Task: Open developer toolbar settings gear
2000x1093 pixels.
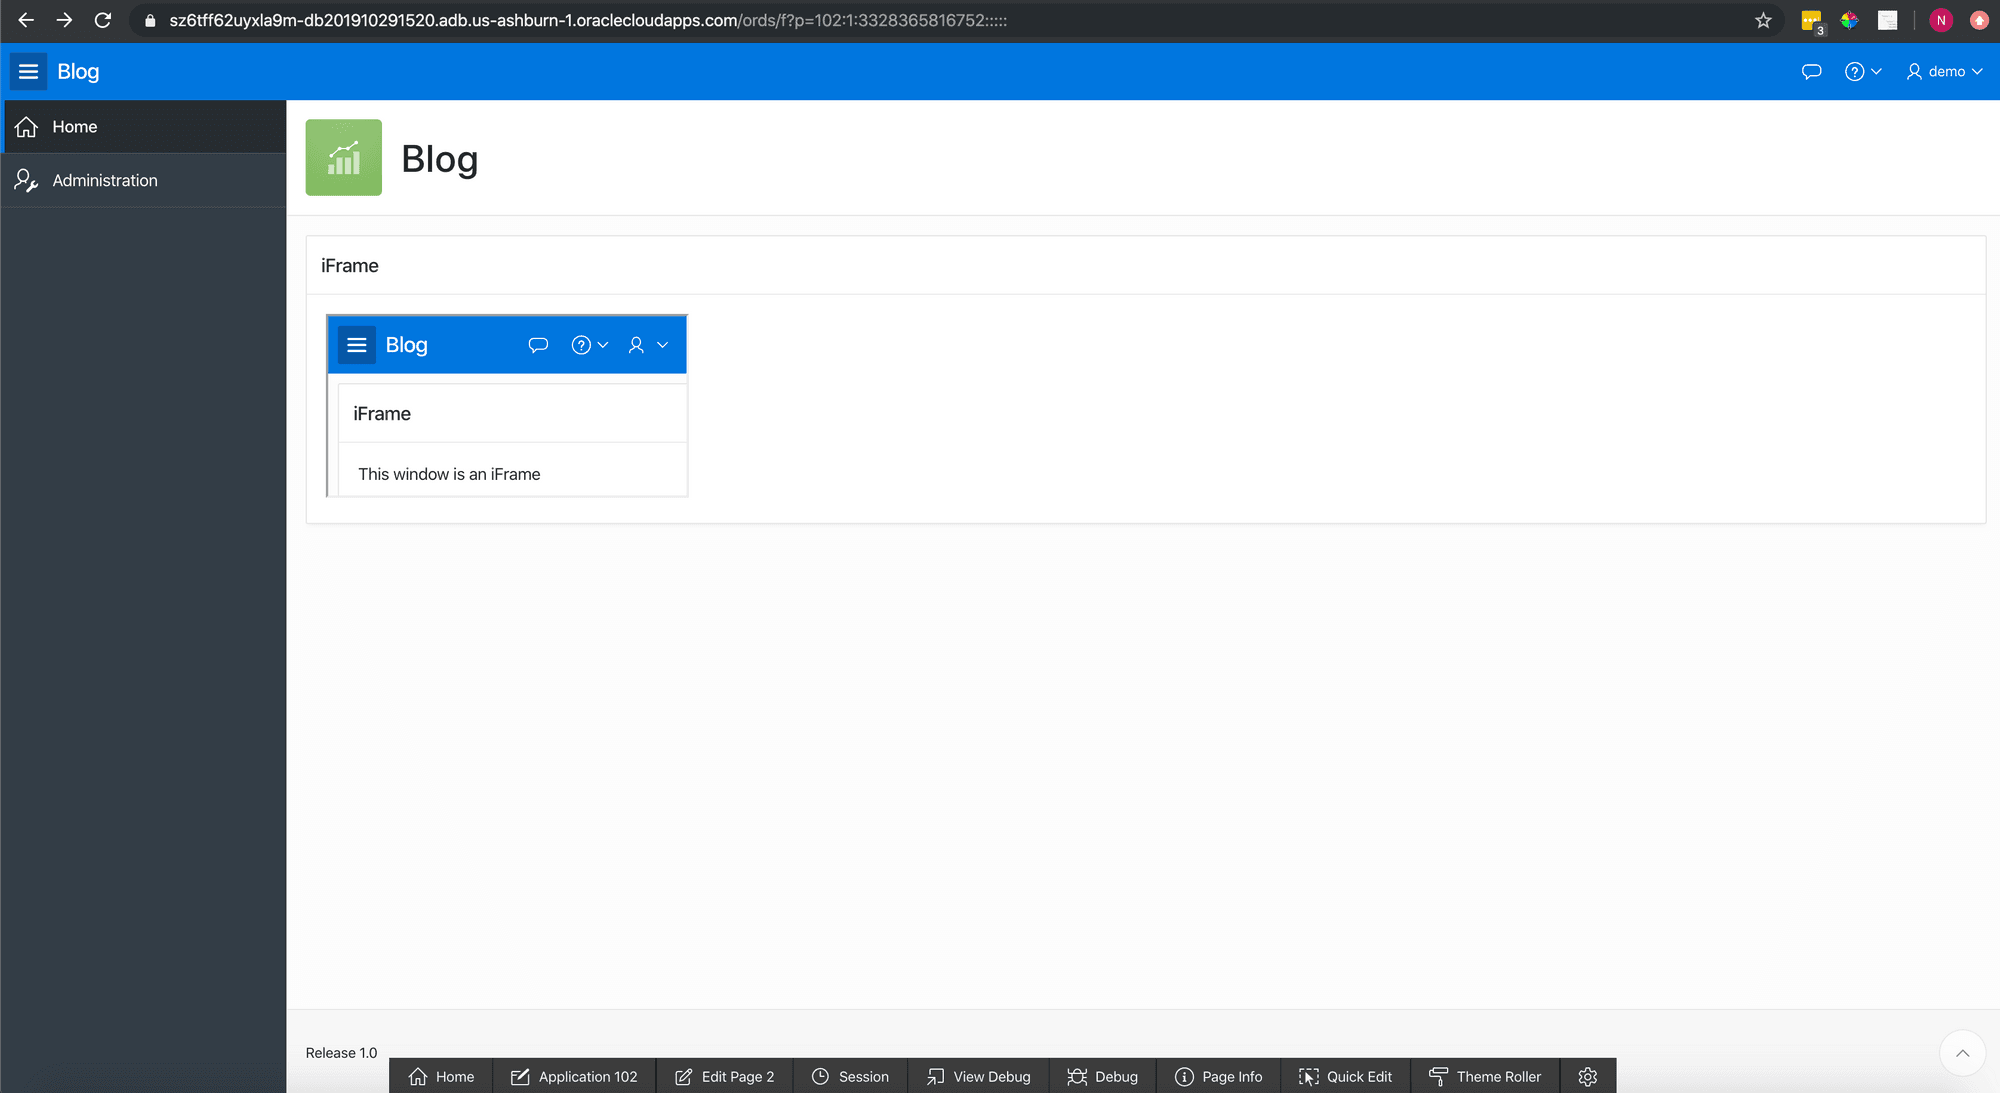Action: click(1587, 1076)
